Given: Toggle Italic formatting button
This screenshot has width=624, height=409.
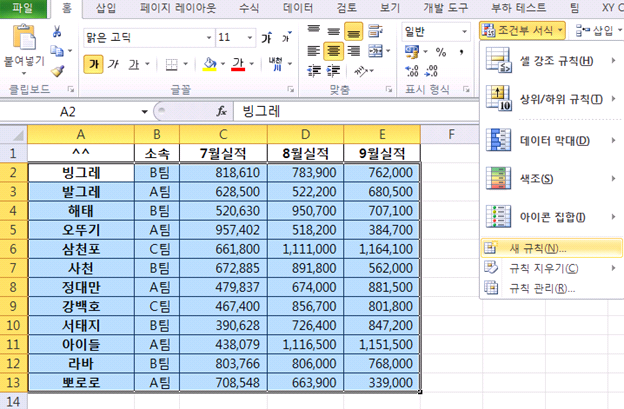Looking at the screenshot, I should point(113,64).
